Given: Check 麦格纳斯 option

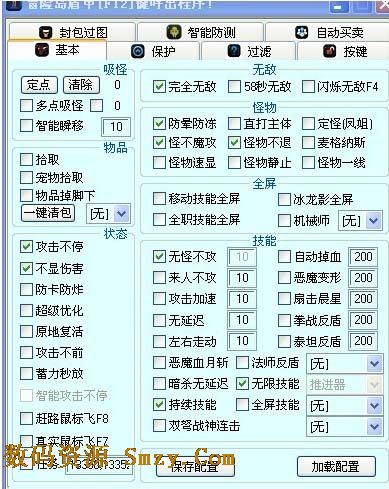Looking at the screenshot, I should click(x=308, y=143).
